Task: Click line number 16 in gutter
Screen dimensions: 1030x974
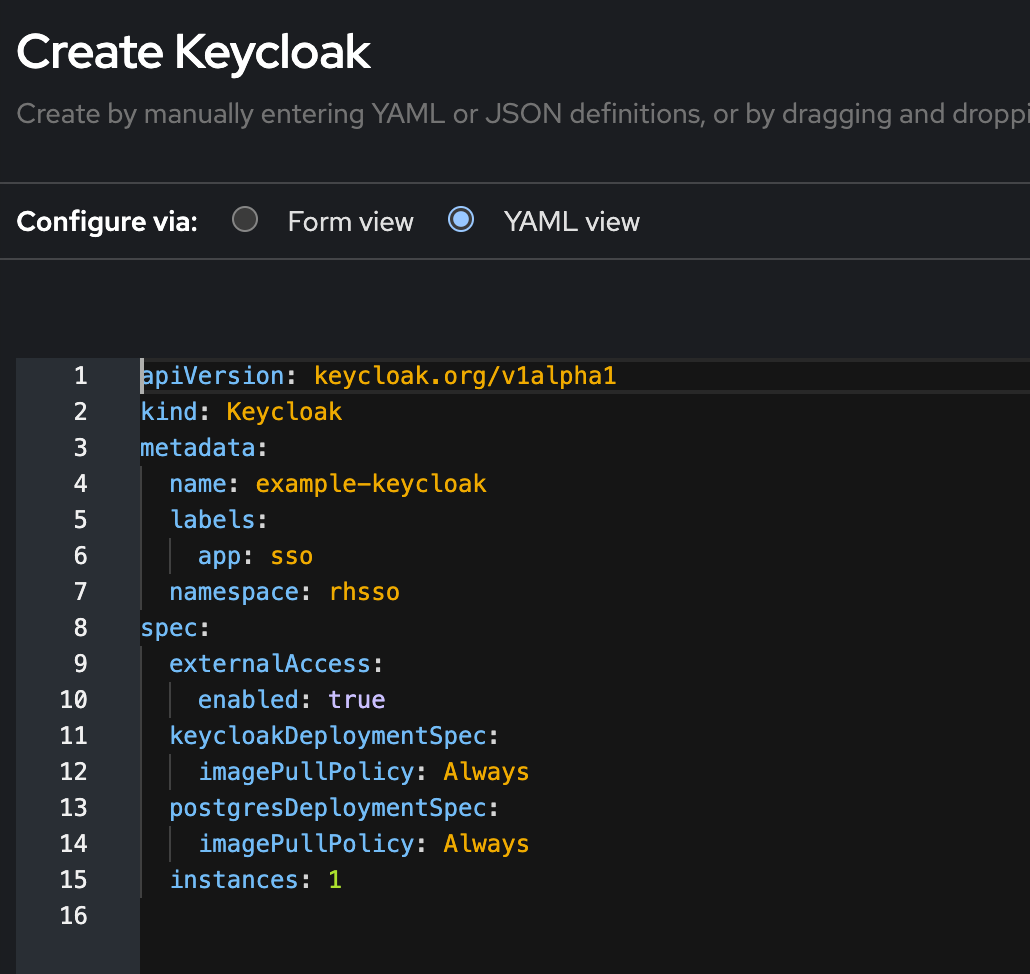Action: coord(74,916)
